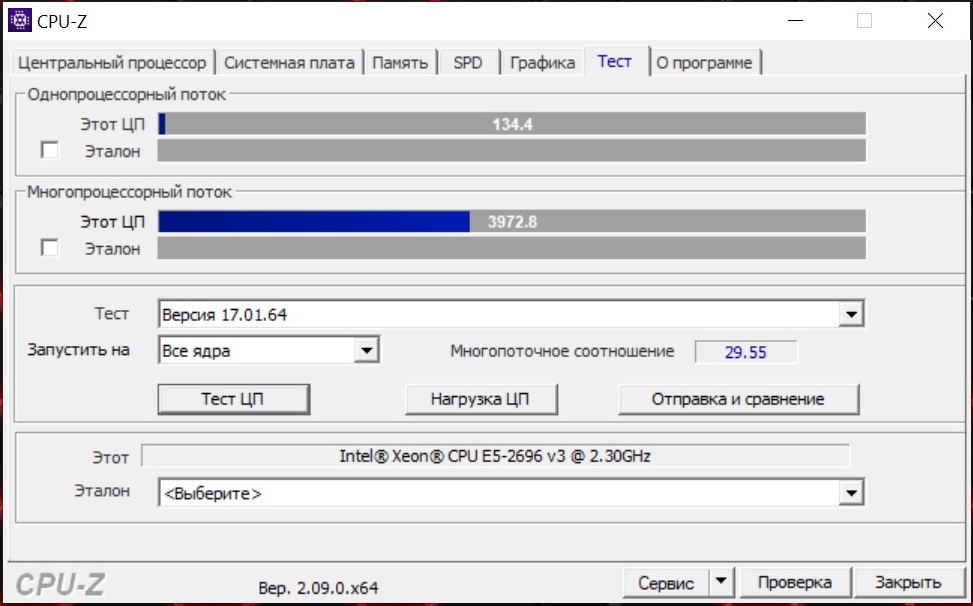Click the CPU-Z app icon in title bar

pyautogui.click(x=19, y=20)
